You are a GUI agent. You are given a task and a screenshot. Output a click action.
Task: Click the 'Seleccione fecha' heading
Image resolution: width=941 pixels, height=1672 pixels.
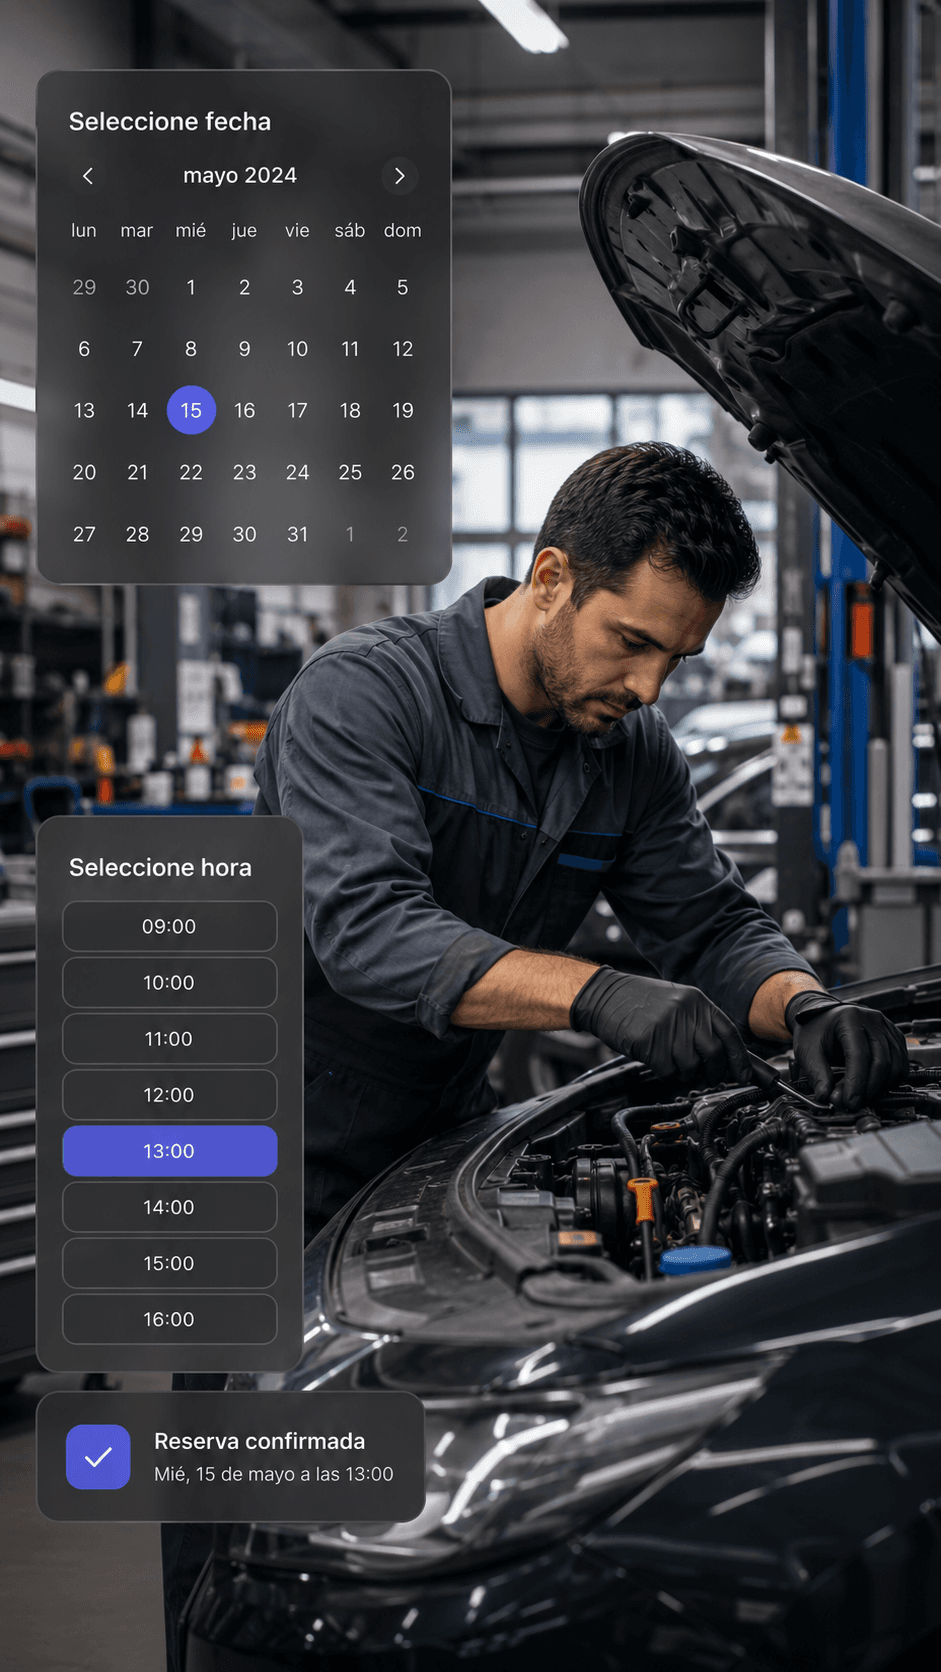pos(170,121)
